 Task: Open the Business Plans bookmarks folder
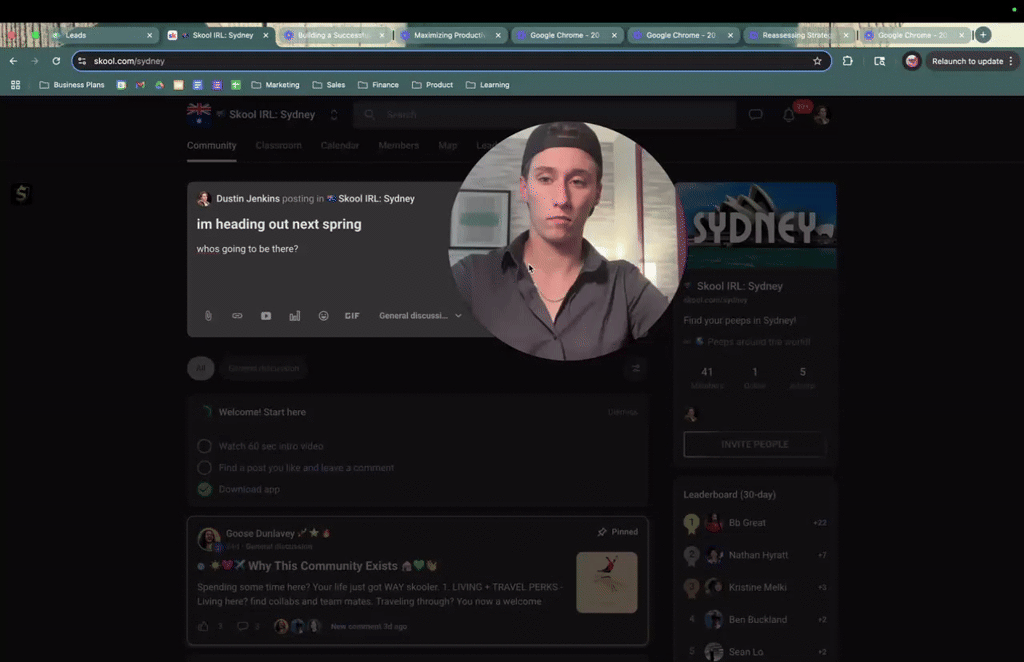[x=72, y=85]
